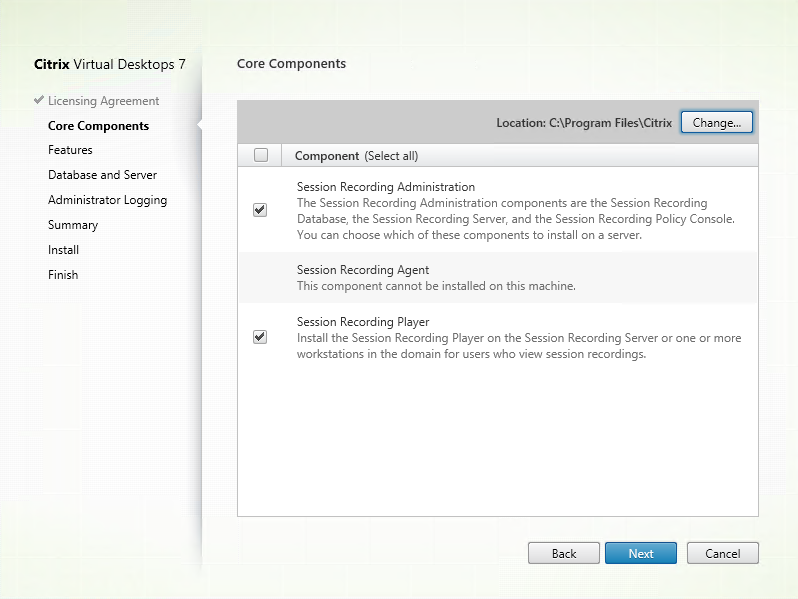
Task: Click the Session Recording Player title
Action: click(363, 322)
